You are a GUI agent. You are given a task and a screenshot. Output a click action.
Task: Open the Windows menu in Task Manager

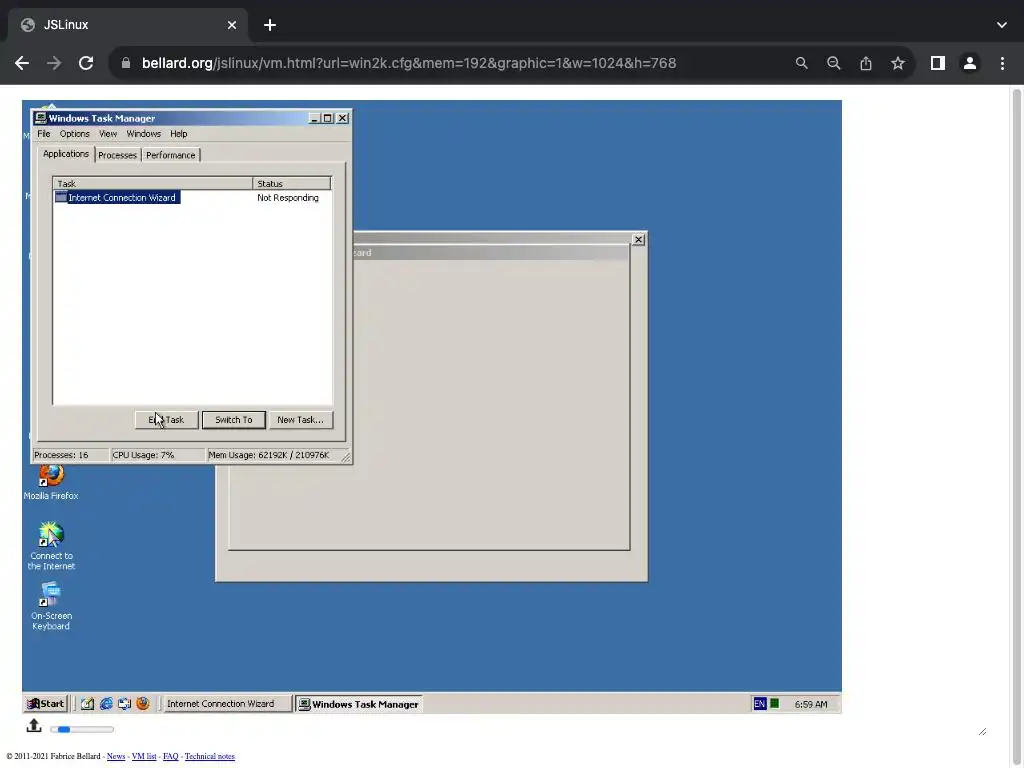click(144, 134)
